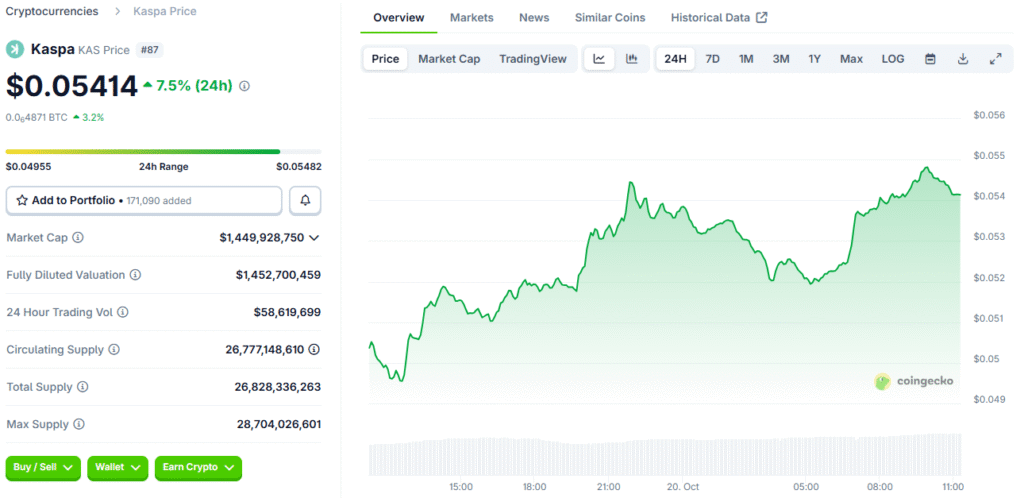Click the 24h Range progress bar
This screenshot has height=498, width=1024.
pos(163,152)
